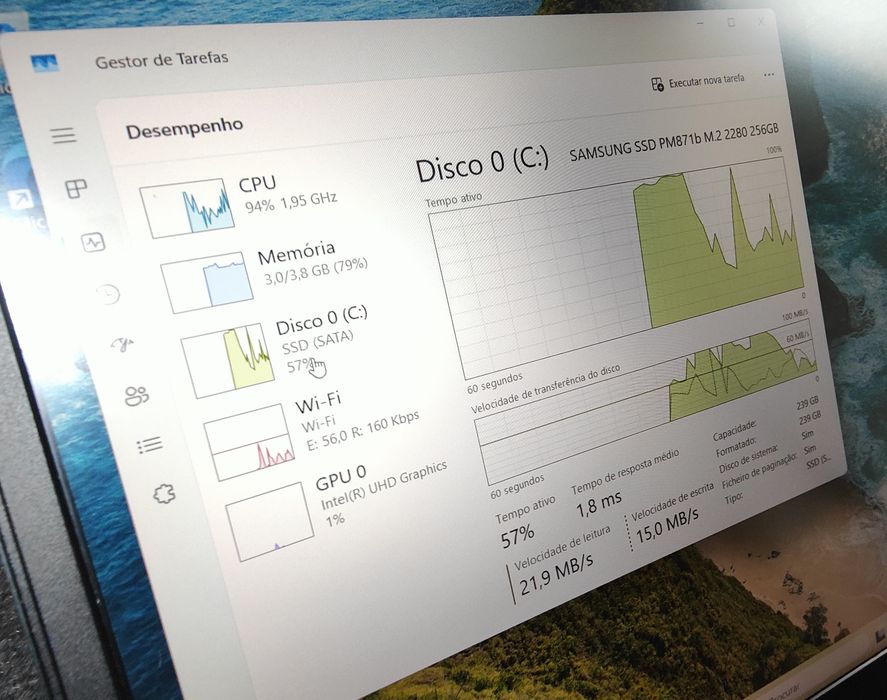
Task: Click SAMSUNG SSD PM871b model name
Action: [674, 143]
